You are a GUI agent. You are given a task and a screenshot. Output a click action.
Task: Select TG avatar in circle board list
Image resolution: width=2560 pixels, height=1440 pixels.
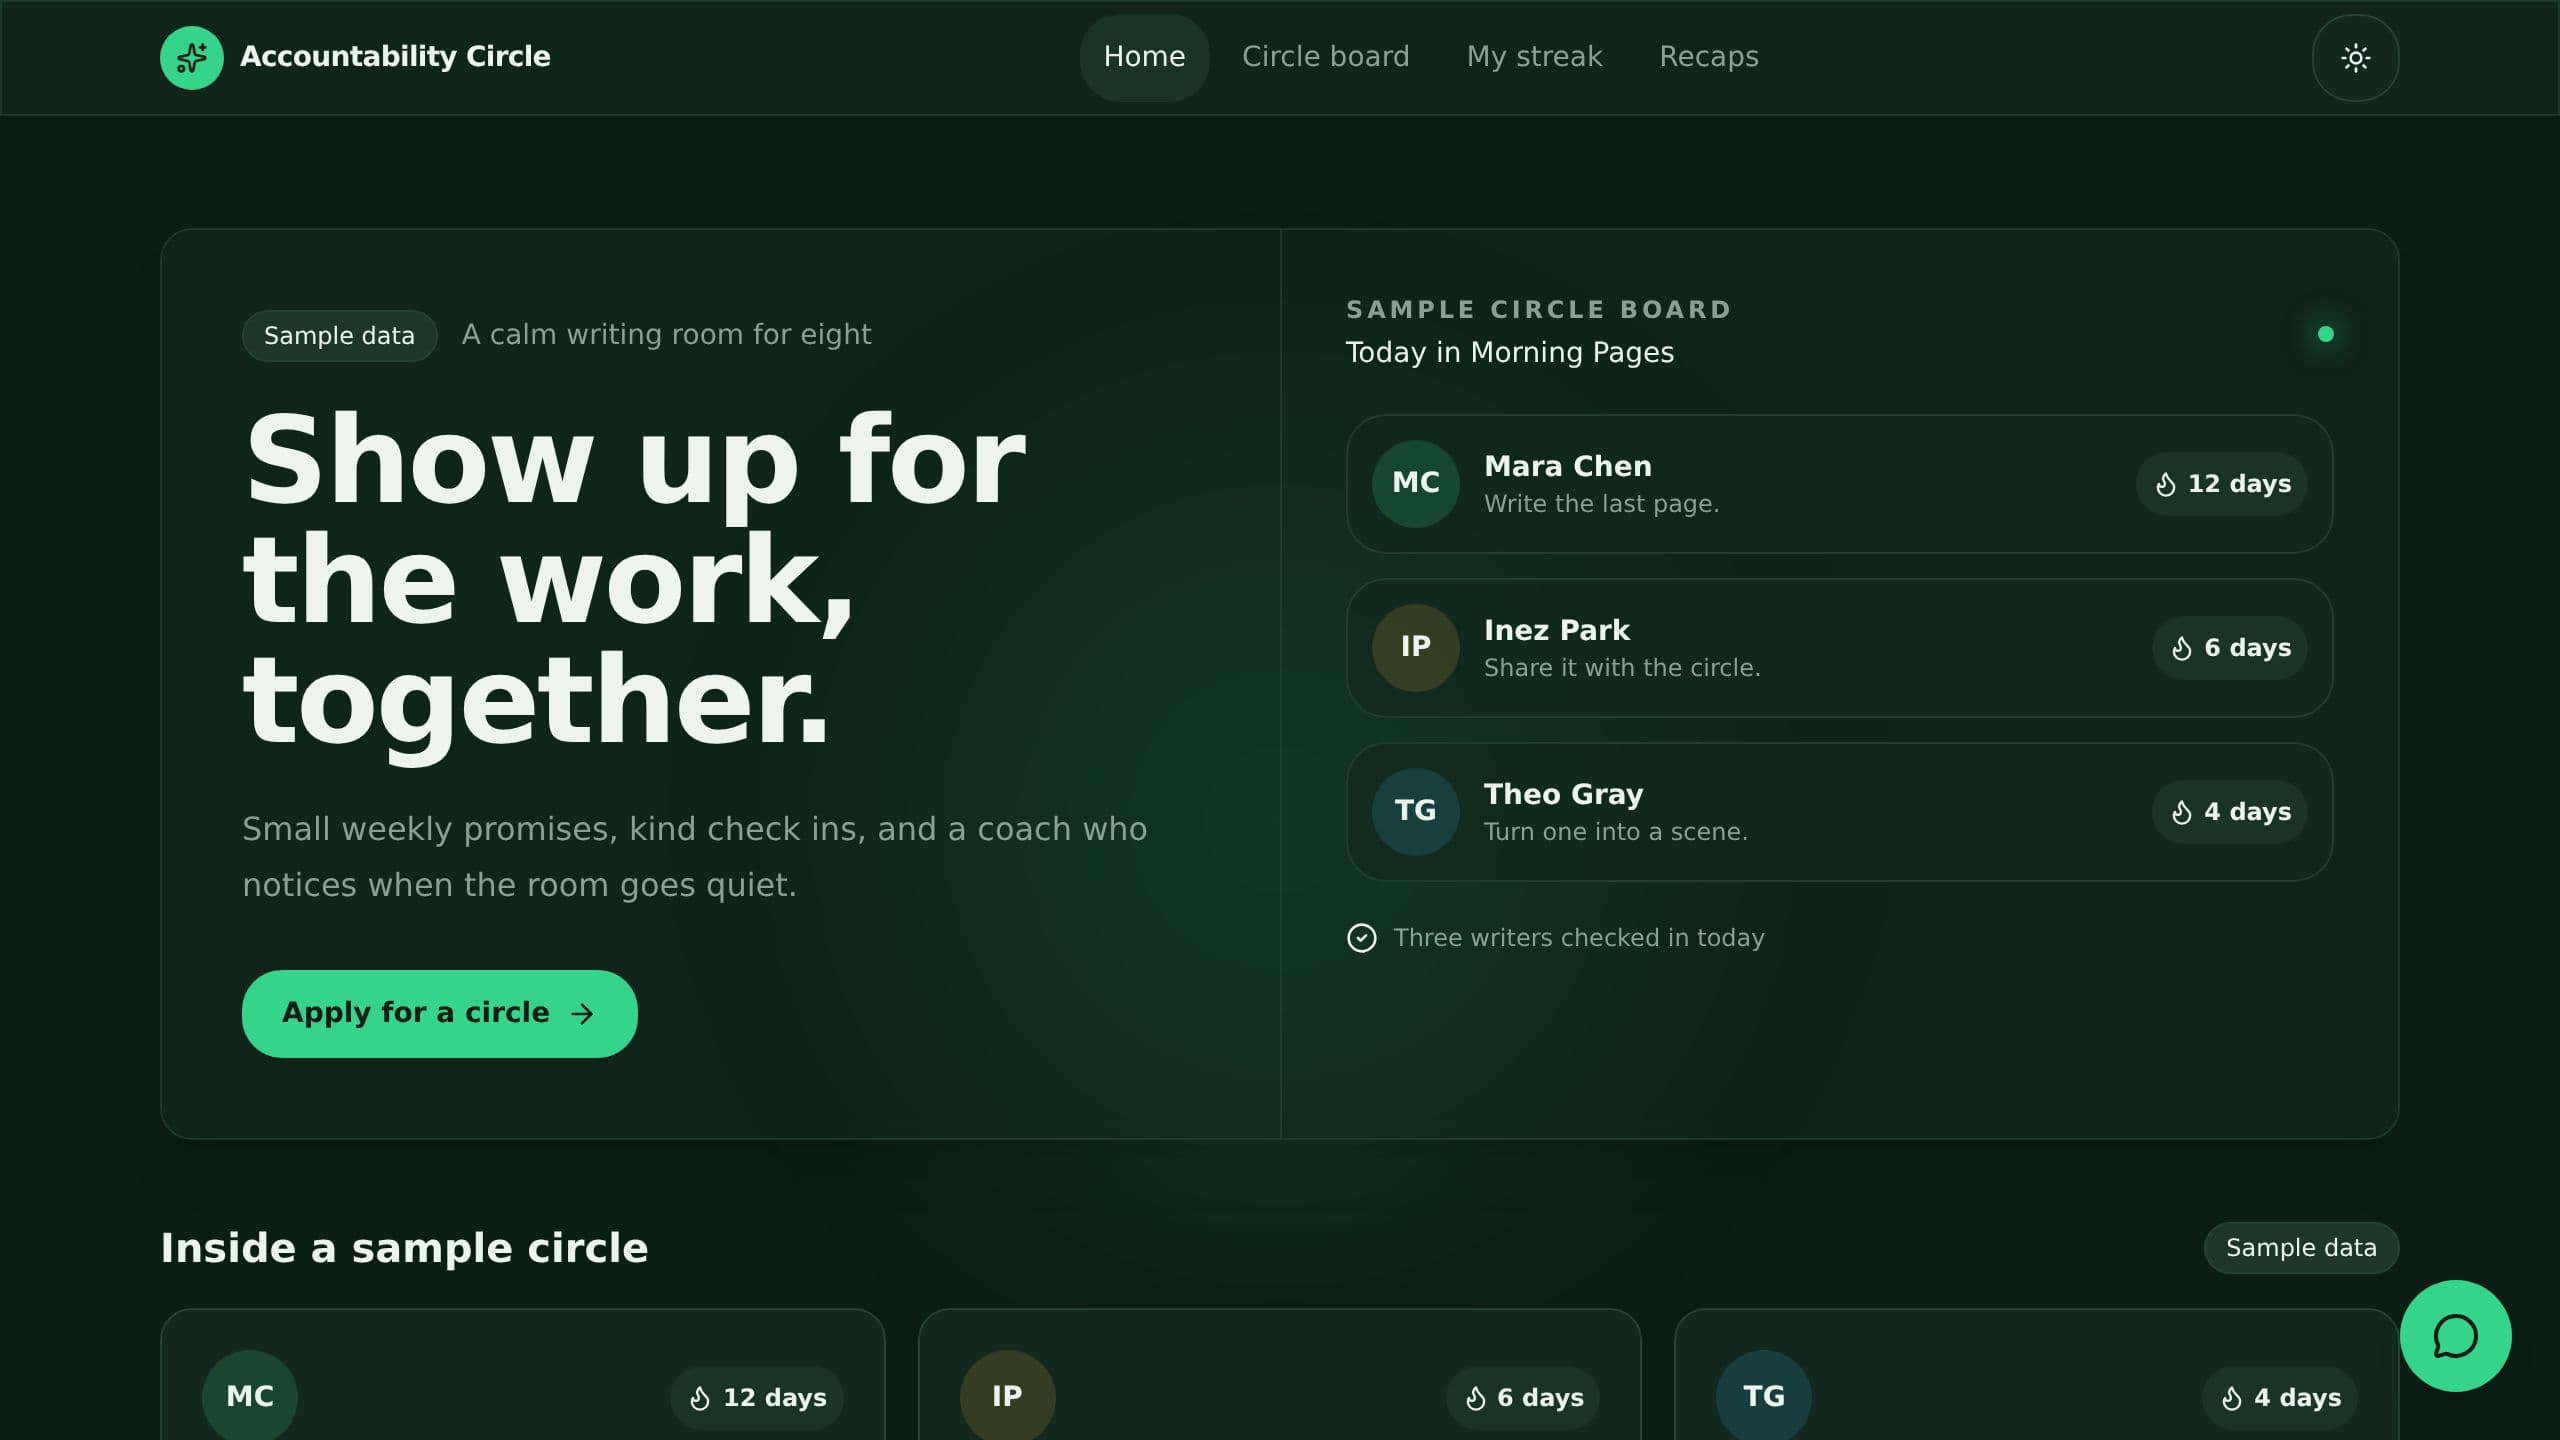tap(1416, 812)
